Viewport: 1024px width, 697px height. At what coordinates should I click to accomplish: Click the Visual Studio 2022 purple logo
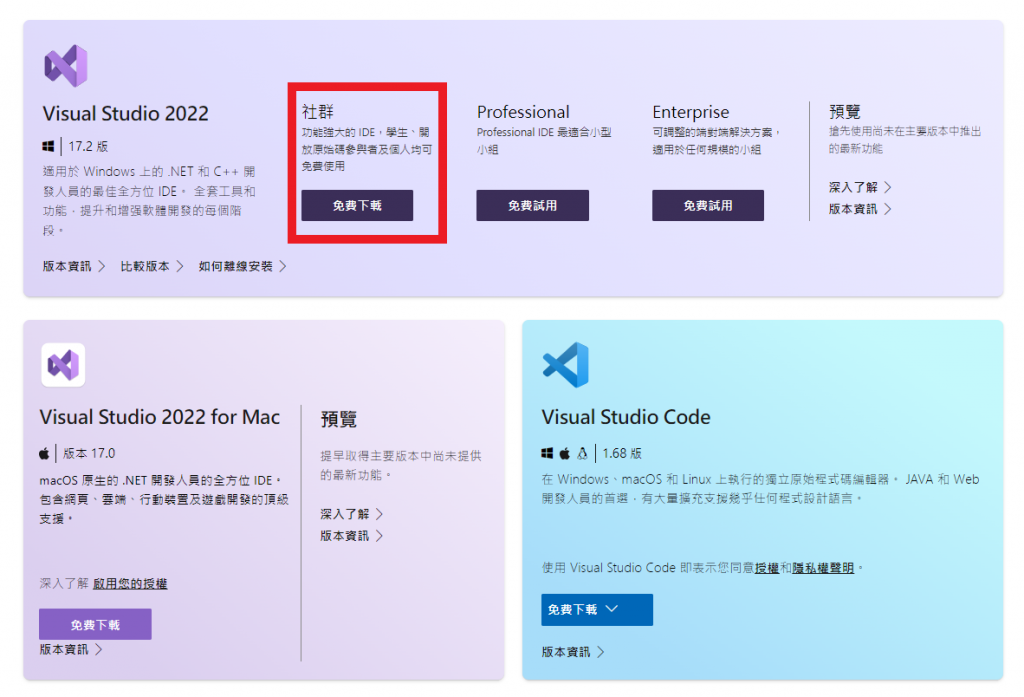[x=66, y=65]
